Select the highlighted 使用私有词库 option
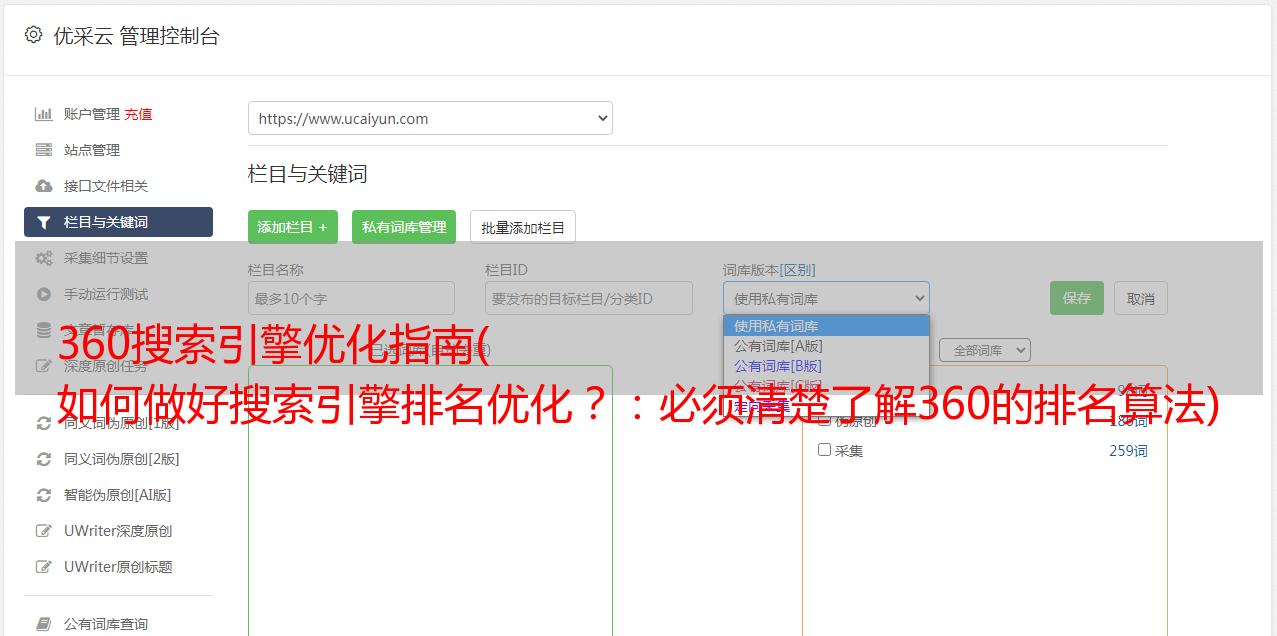This screenshot has height=636, width=1277. (826, 326)
